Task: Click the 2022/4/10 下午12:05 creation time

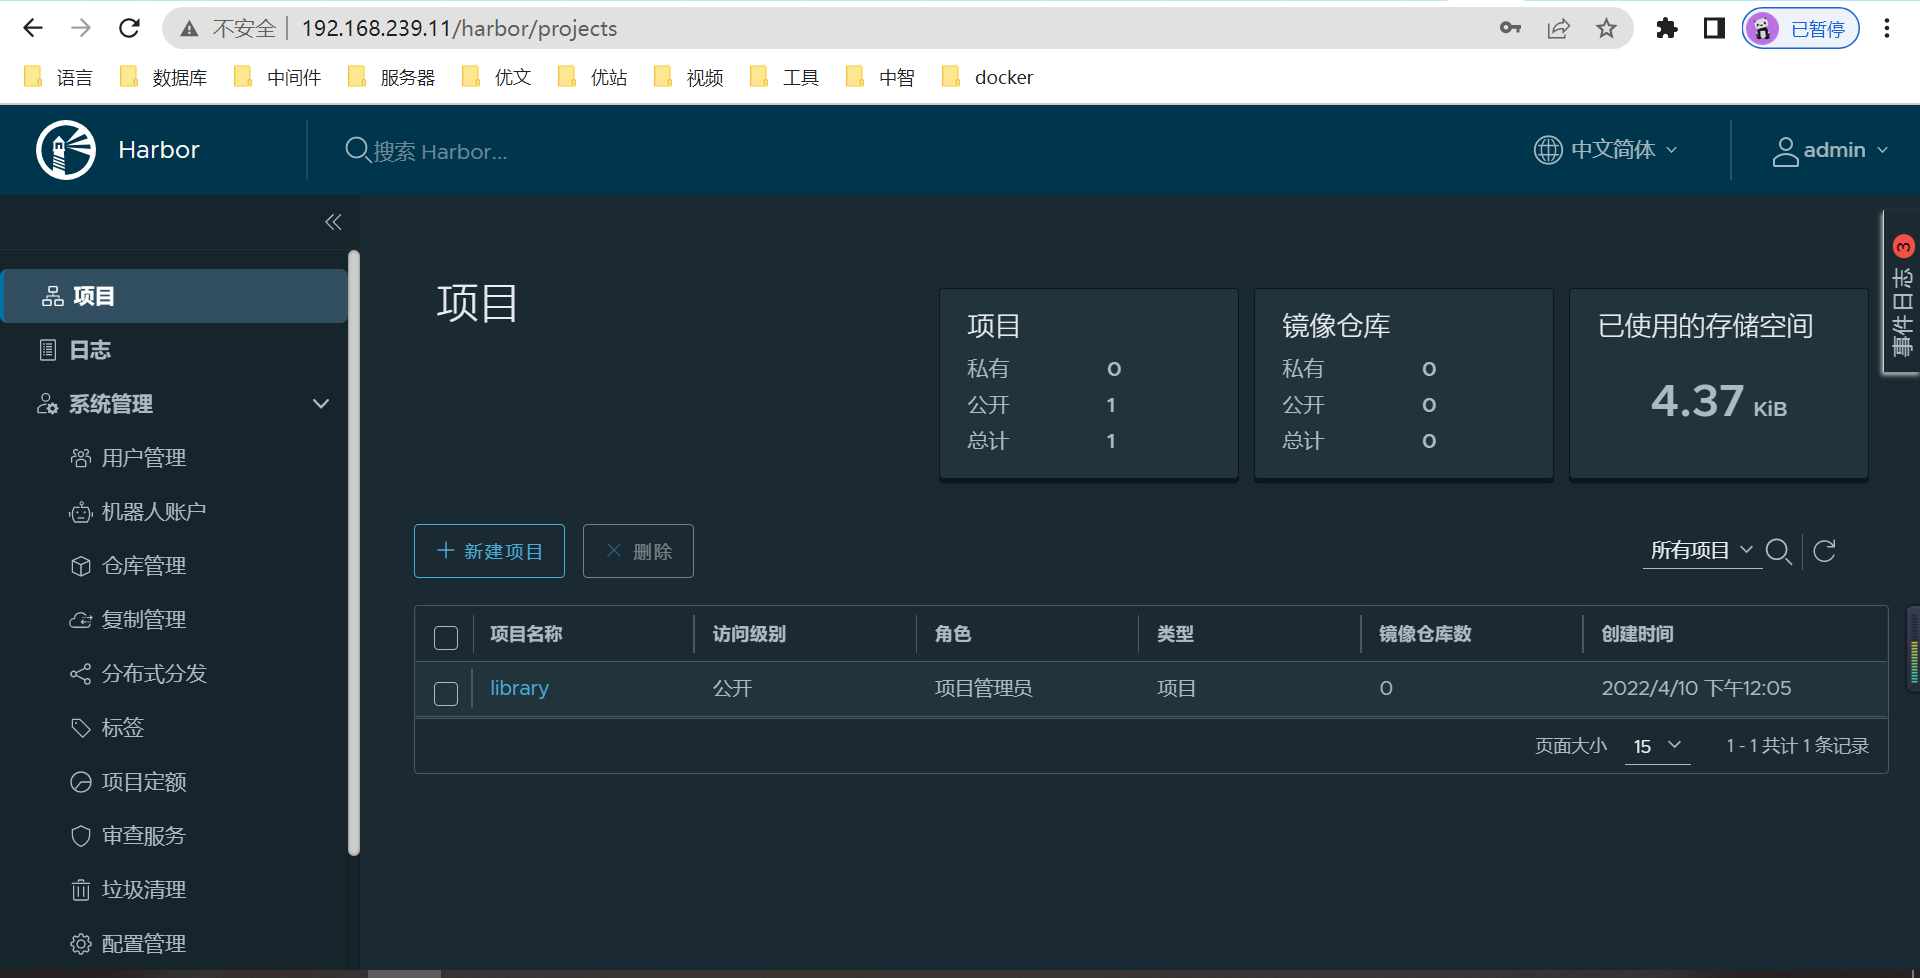Action: pos(1696,688)
